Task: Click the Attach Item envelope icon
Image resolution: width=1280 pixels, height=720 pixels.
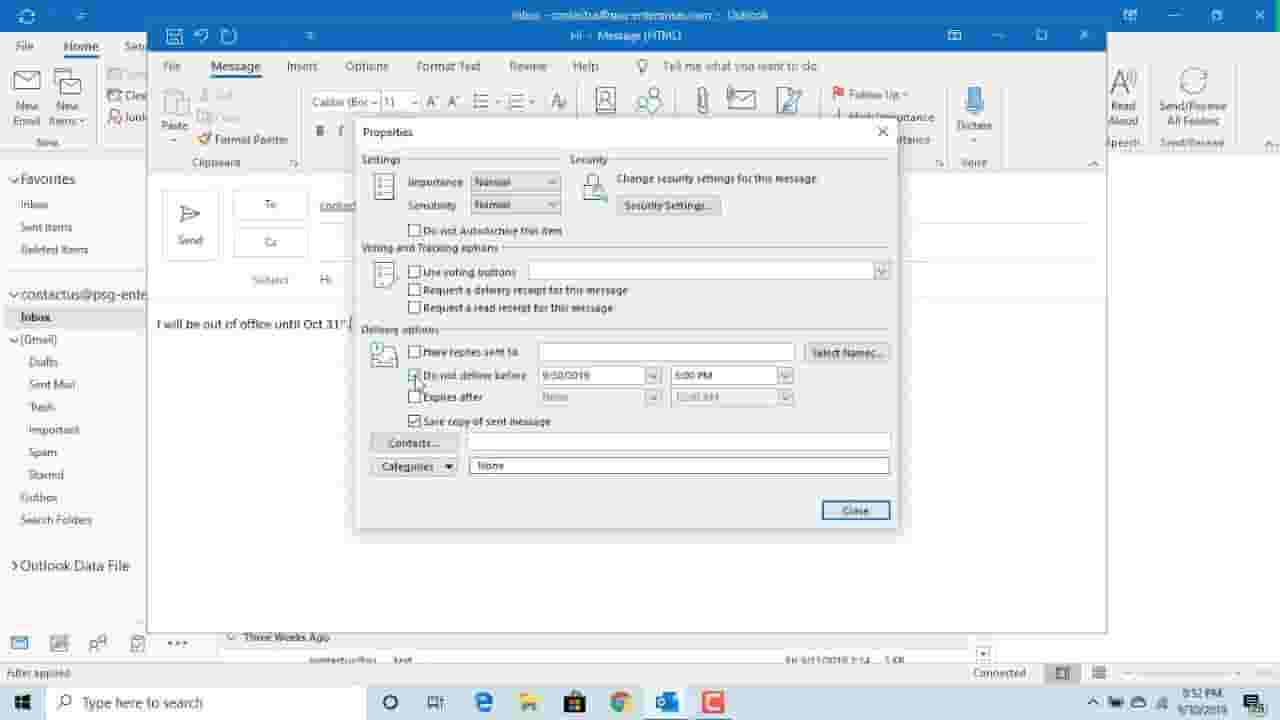Action: [741, 99]
